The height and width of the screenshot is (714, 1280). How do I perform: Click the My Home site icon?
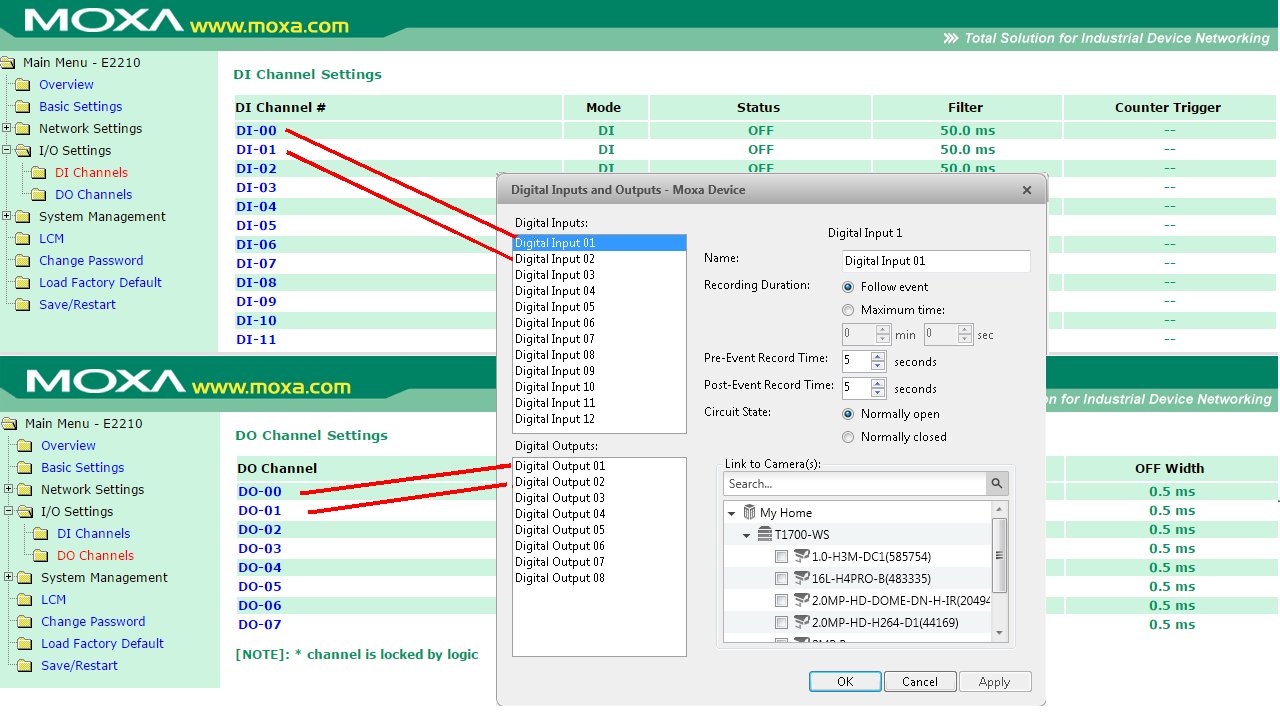click(x=749, y=513)
